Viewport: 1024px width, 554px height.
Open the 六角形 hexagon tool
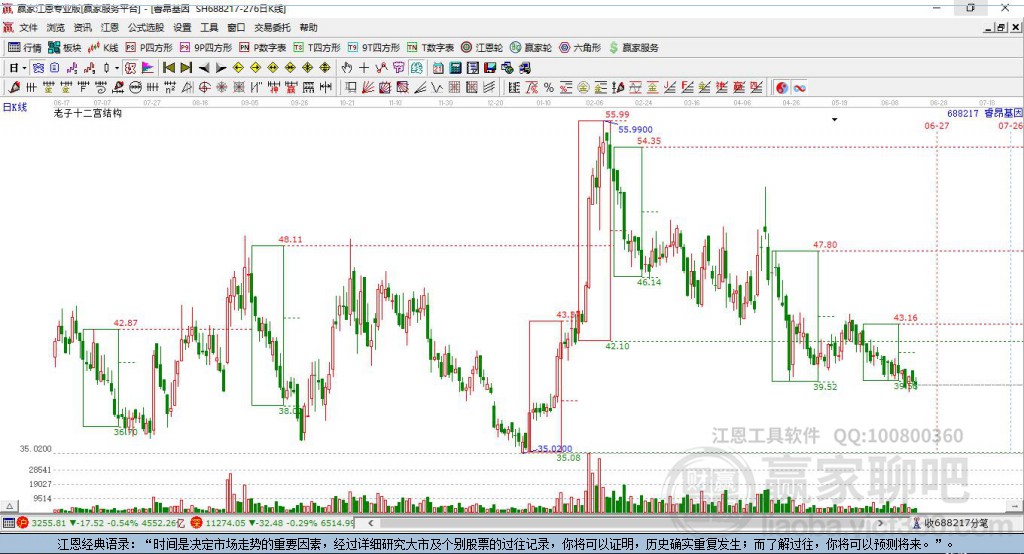point(580,48)
